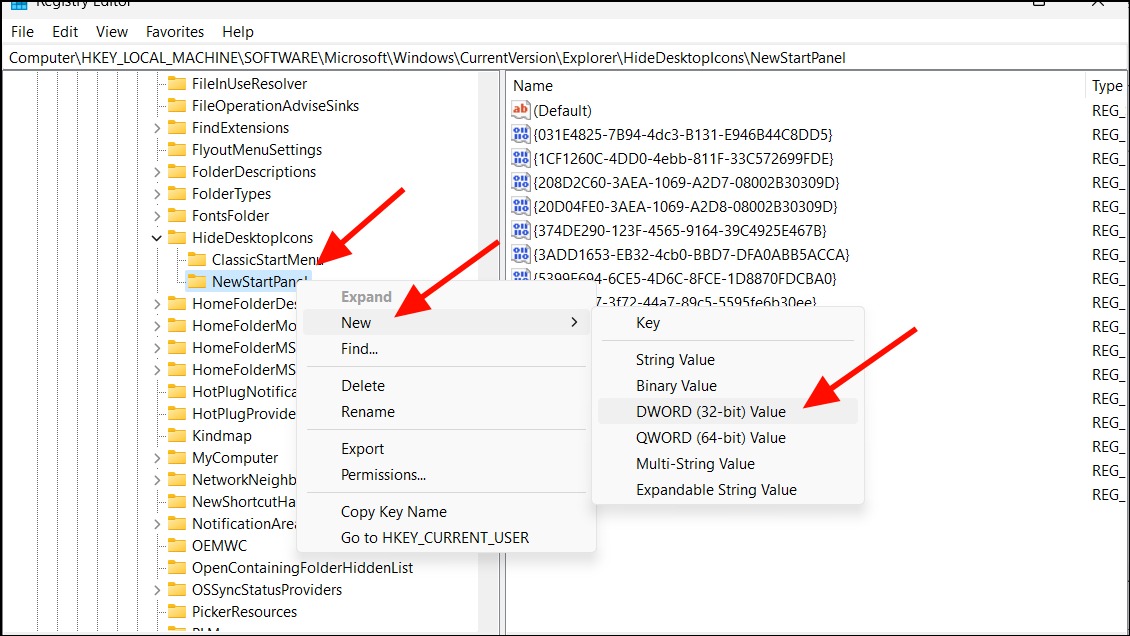Open the File menu
1130x636 pixels.
[x=22, y=32]
